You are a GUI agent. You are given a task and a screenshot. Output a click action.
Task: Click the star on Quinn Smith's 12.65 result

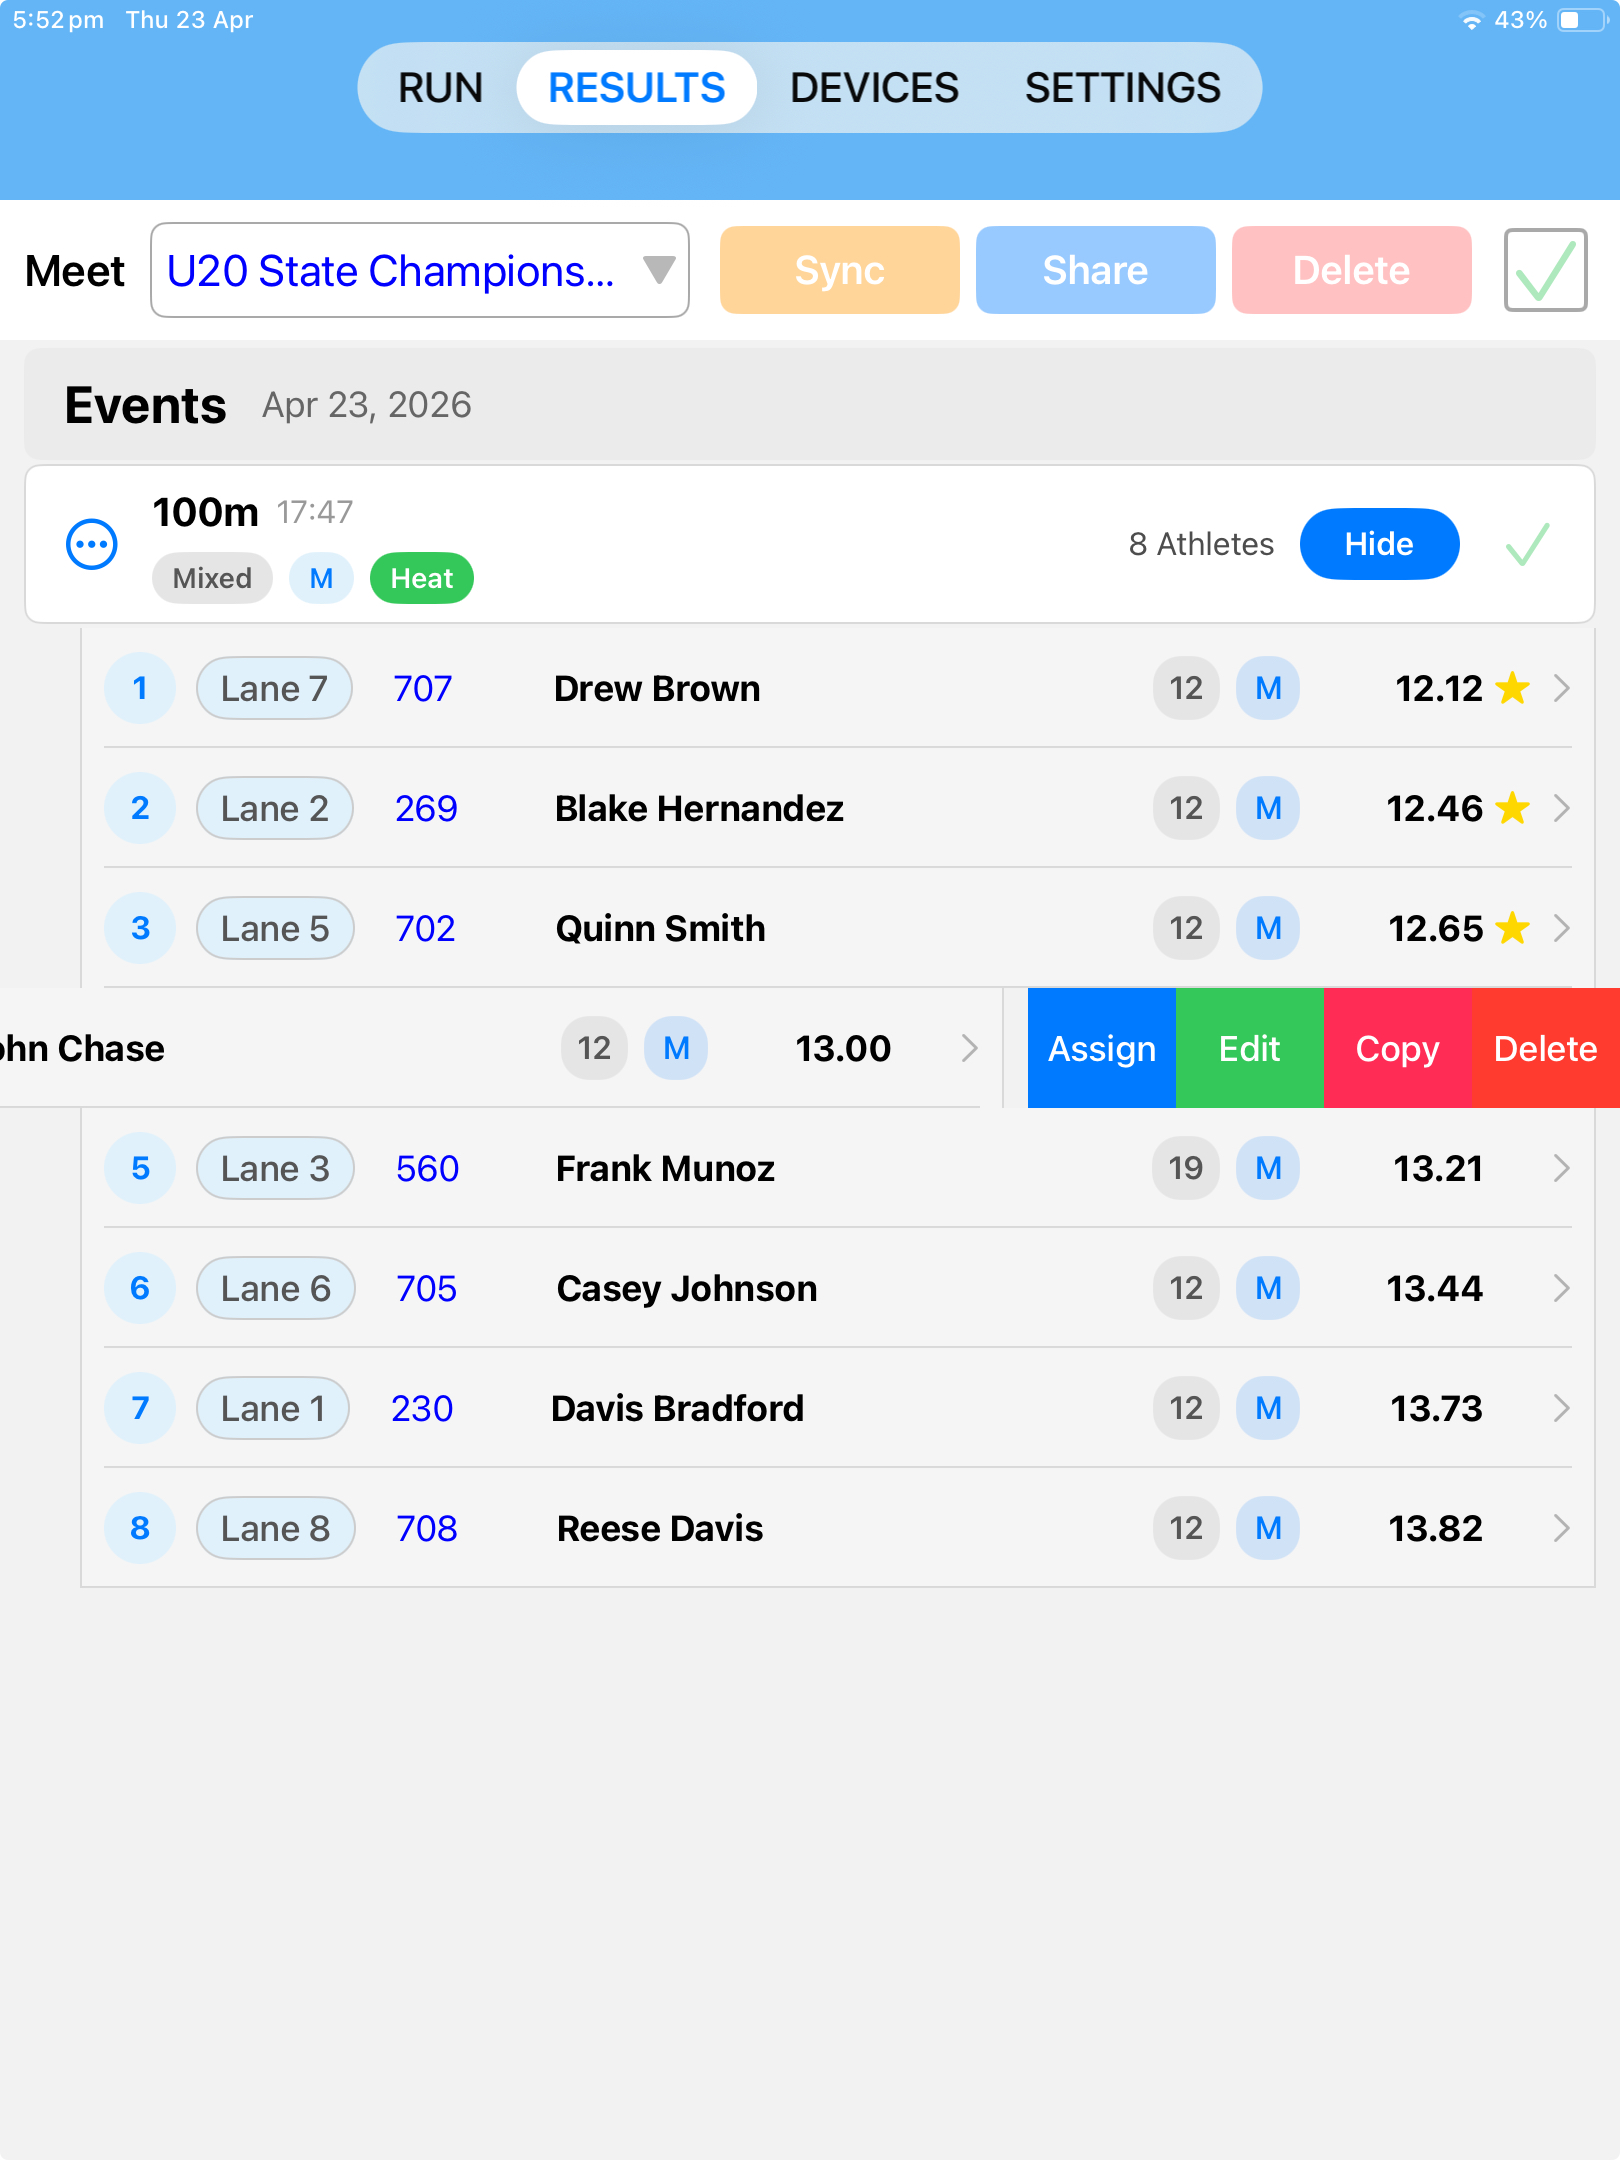1513,928
